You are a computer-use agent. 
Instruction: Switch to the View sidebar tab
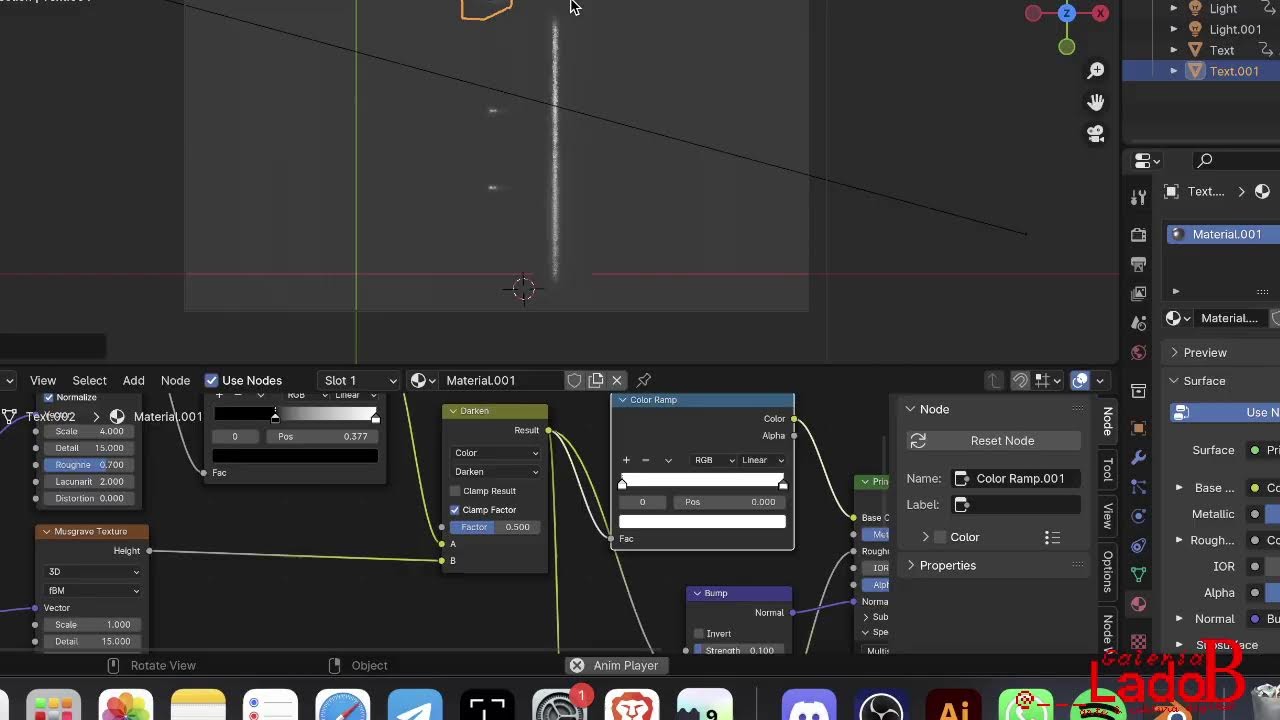[1108, 516]
